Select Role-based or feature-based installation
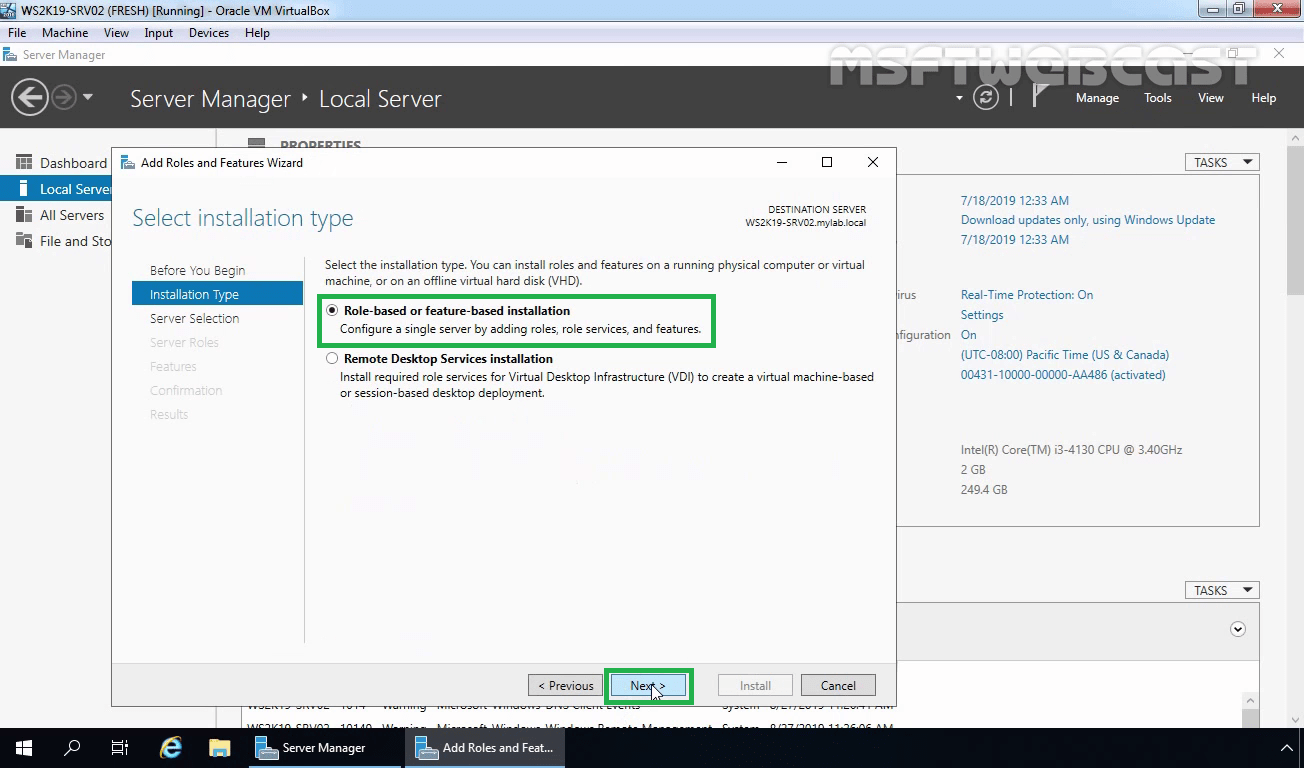 (x=332, y=311)
